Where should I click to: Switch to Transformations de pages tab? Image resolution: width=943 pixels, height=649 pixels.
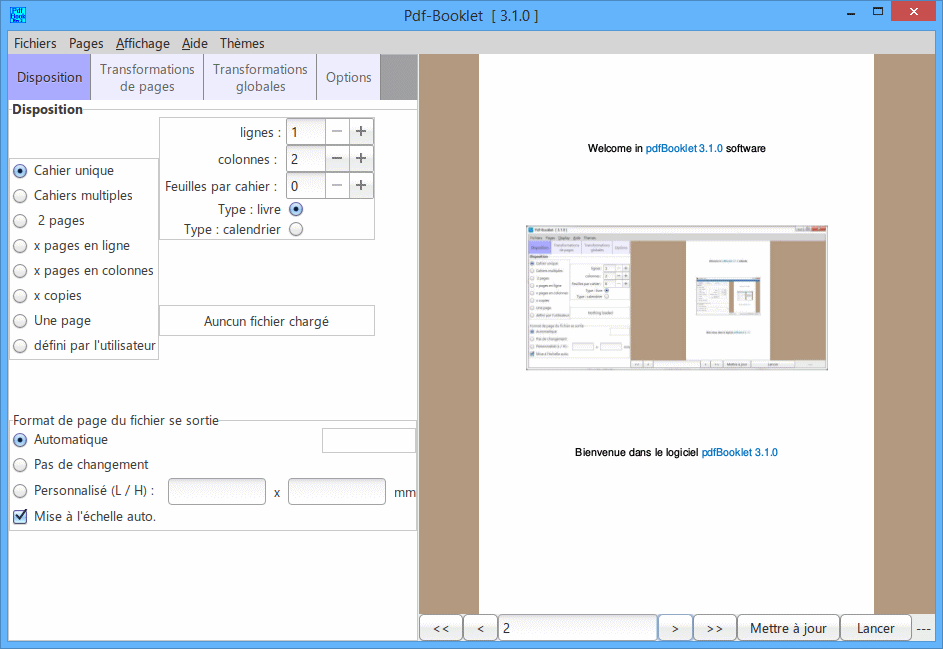147,77
